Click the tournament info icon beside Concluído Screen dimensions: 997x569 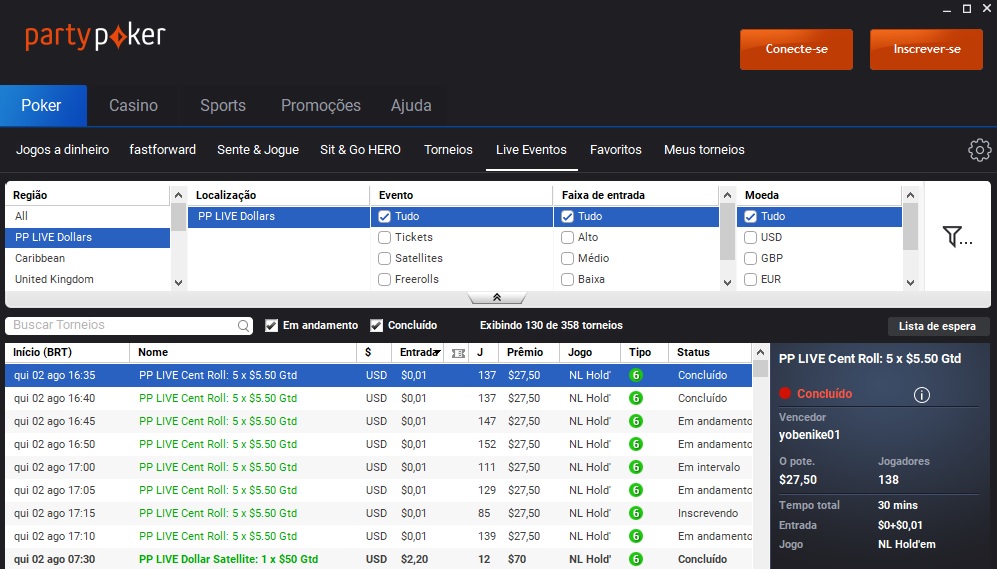[921, 395]
